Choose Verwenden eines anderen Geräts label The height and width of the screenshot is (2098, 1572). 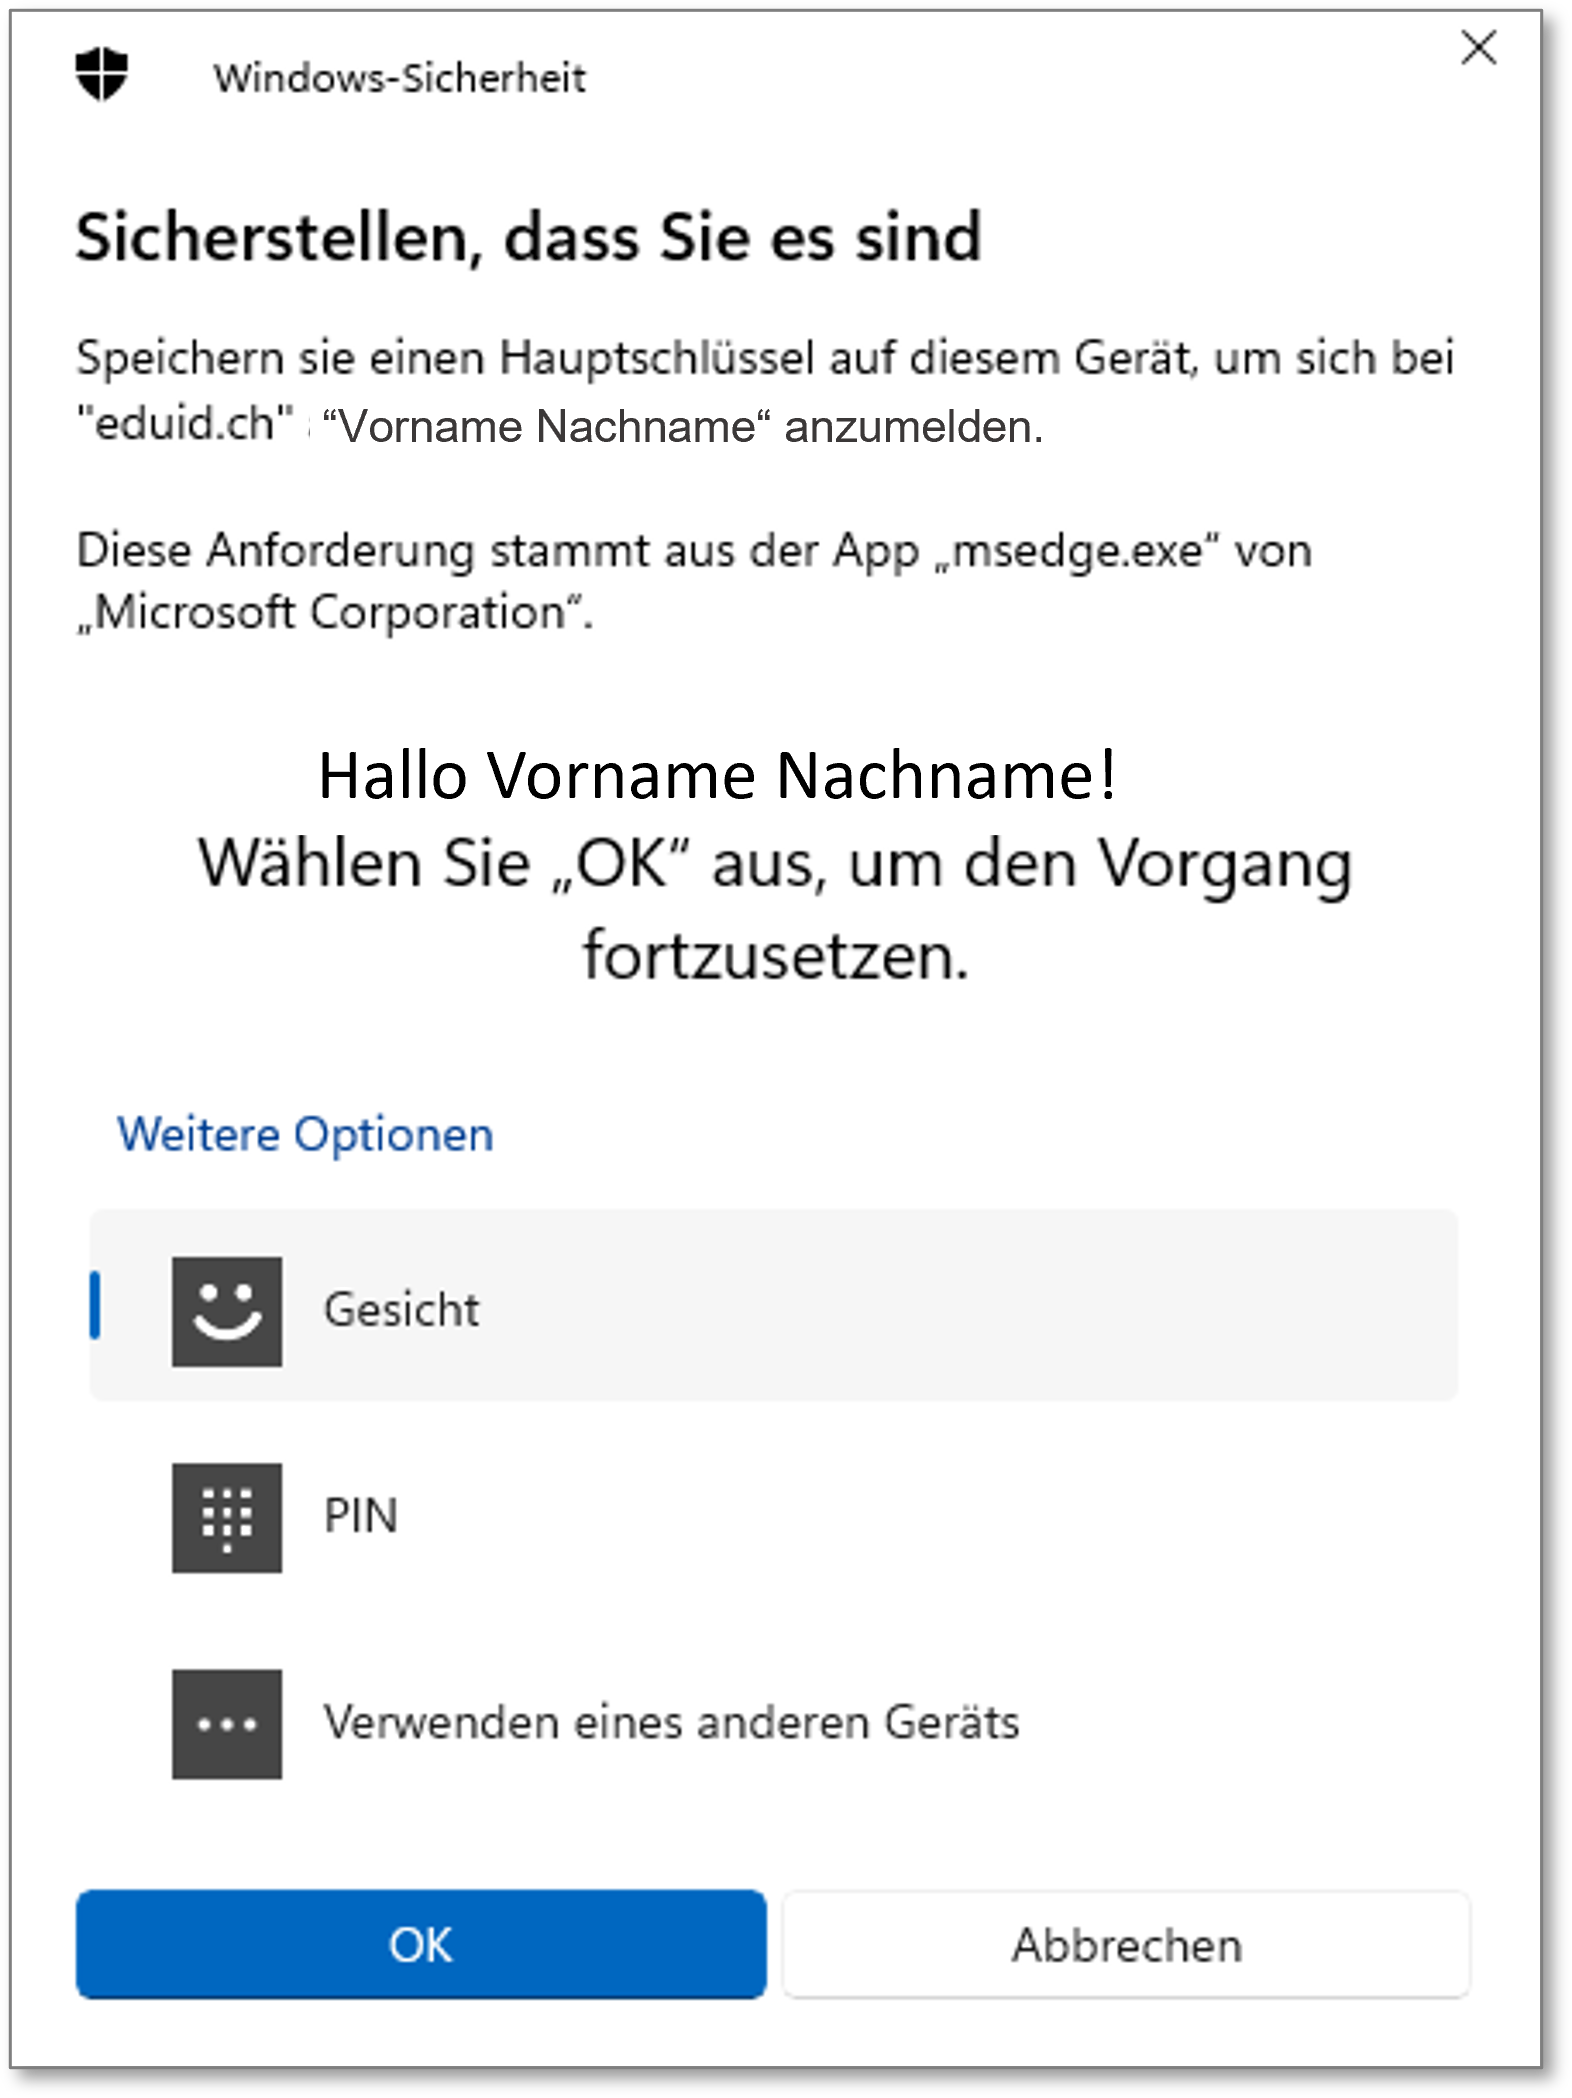tap(671, 1722)
